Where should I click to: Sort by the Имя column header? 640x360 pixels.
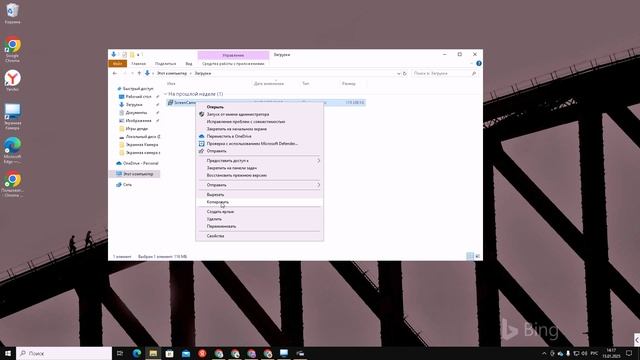171,84
